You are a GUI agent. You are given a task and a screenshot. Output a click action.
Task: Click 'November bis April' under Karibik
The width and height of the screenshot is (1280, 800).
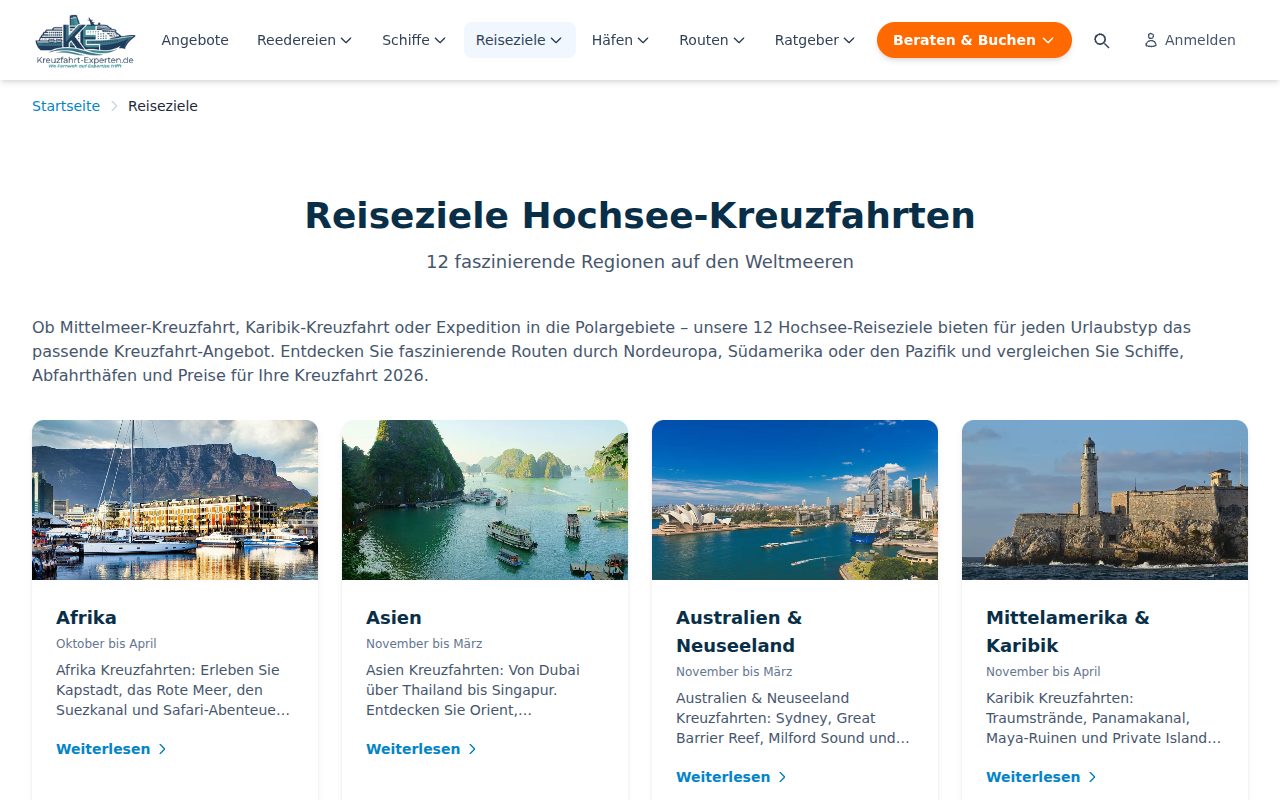pos(1043,672)
